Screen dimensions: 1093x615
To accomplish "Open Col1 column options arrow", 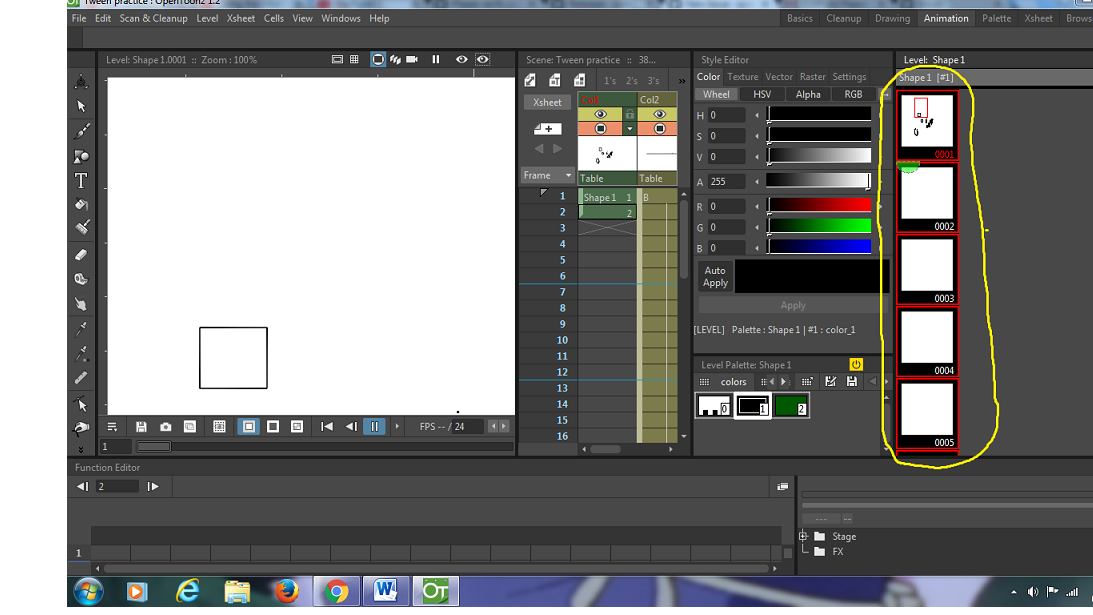I will pos(630,128).
